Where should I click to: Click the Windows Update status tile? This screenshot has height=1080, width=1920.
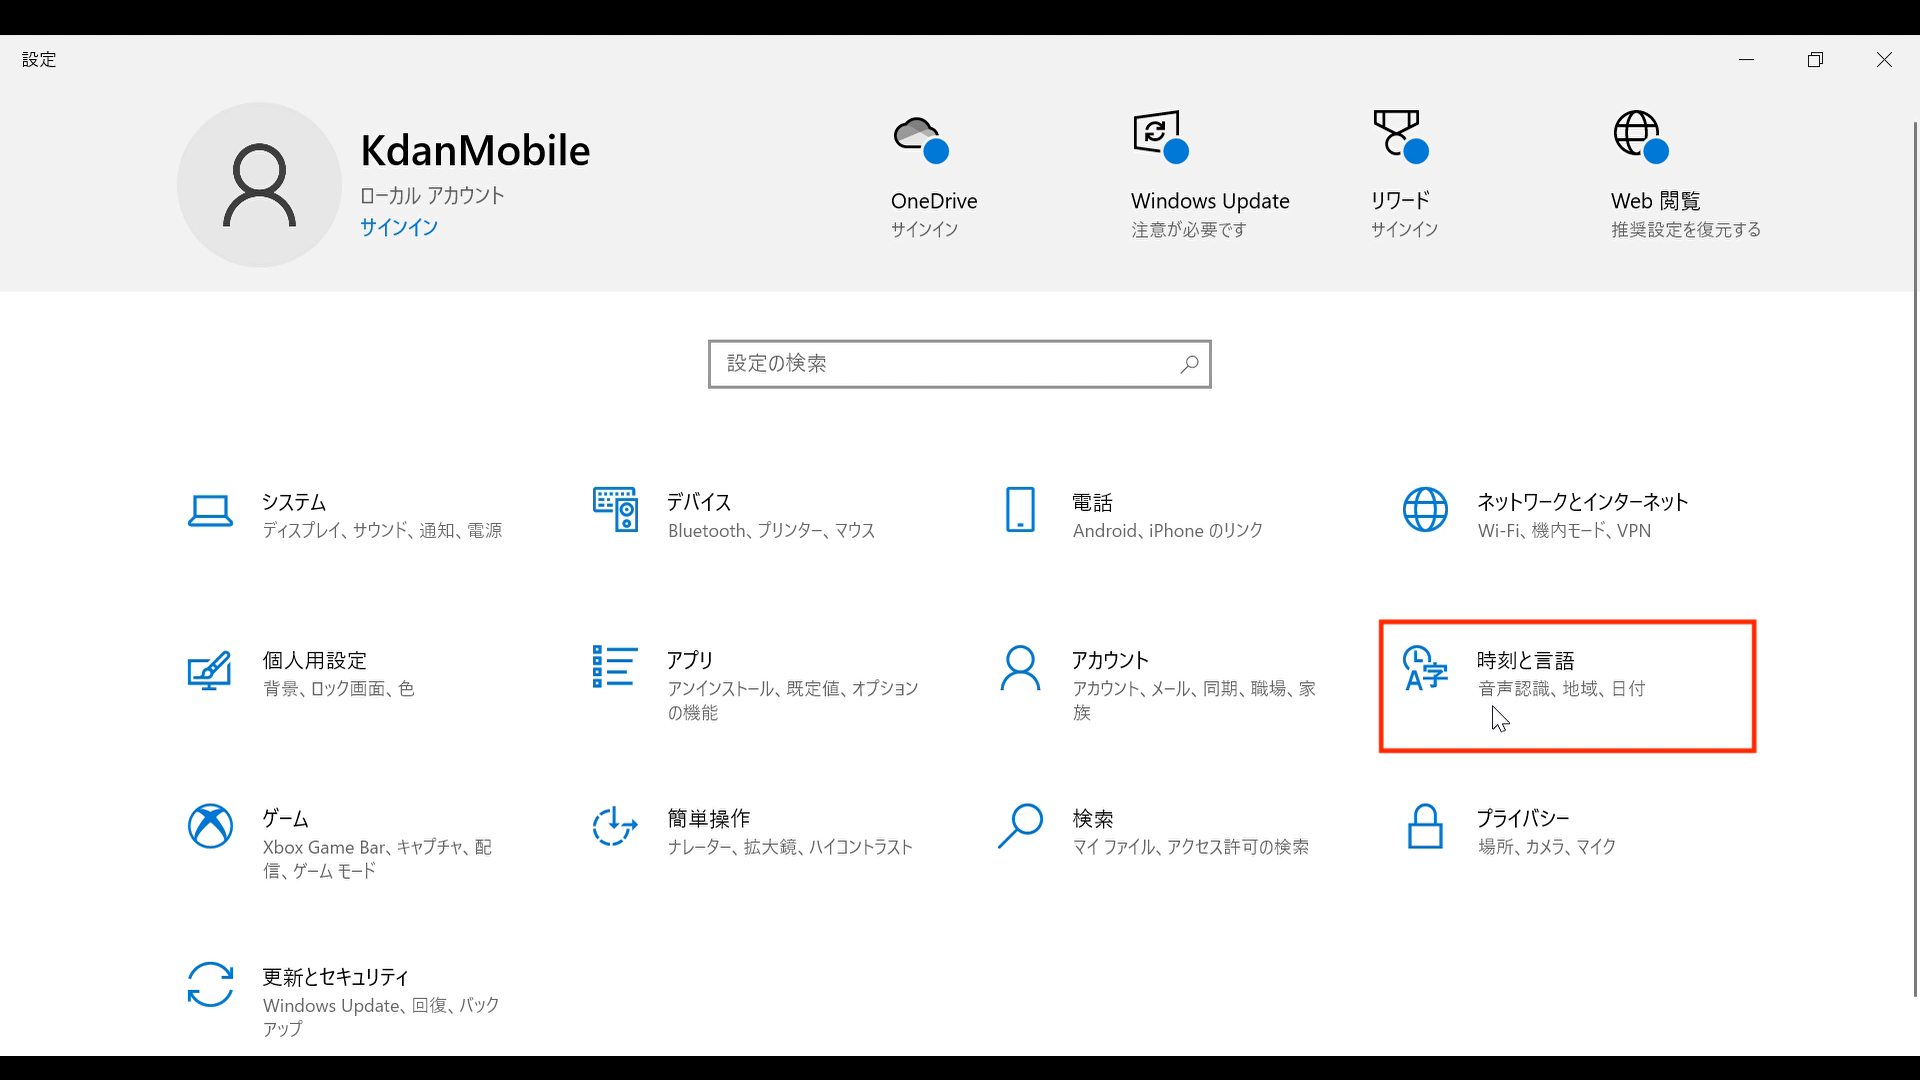point(1160,138)
